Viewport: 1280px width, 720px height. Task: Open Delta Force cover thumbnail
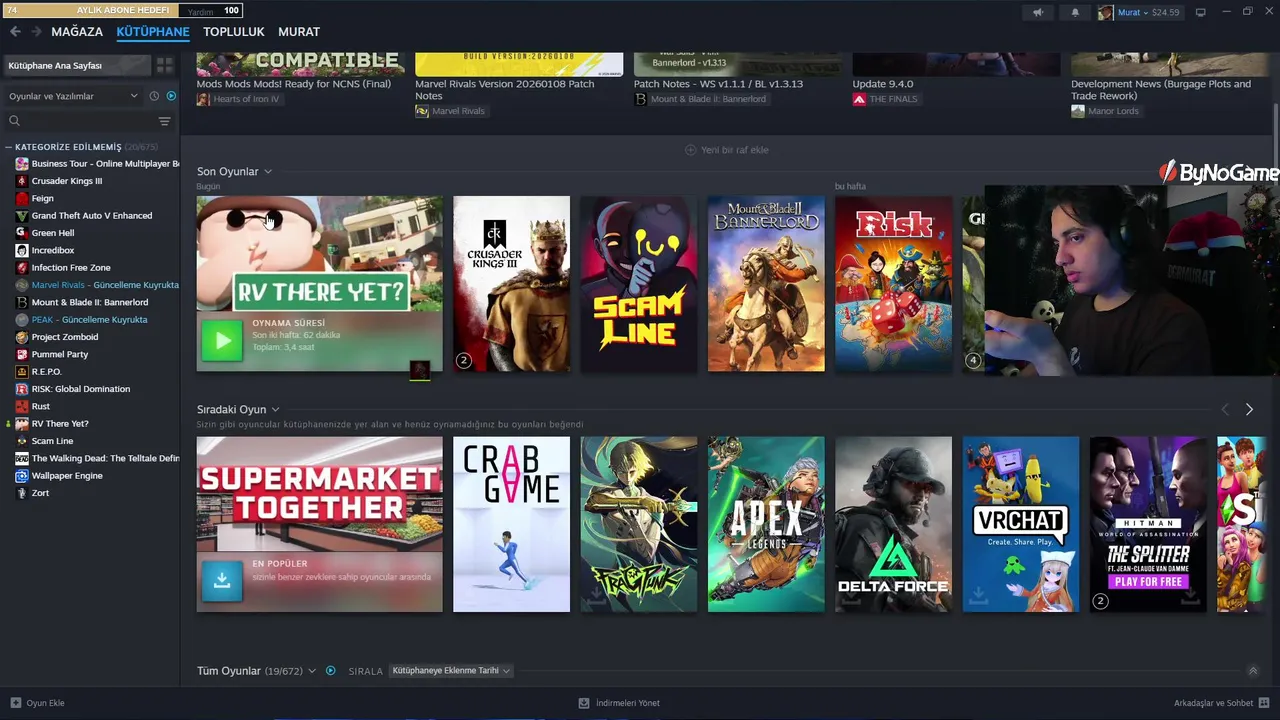click(893, 524)
